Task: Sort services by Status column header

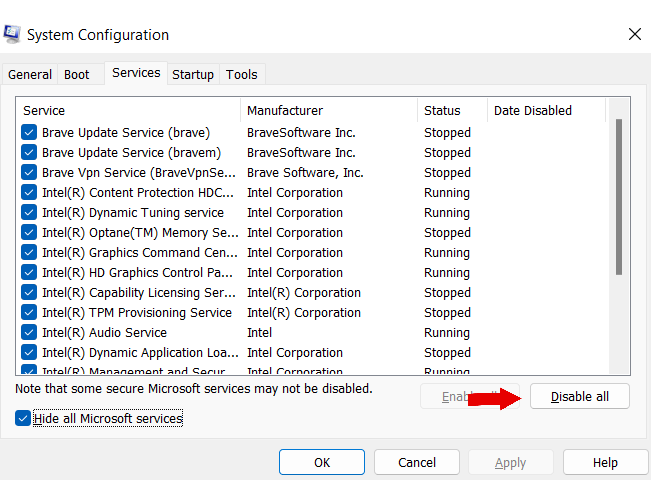Action: pos(452,111)
